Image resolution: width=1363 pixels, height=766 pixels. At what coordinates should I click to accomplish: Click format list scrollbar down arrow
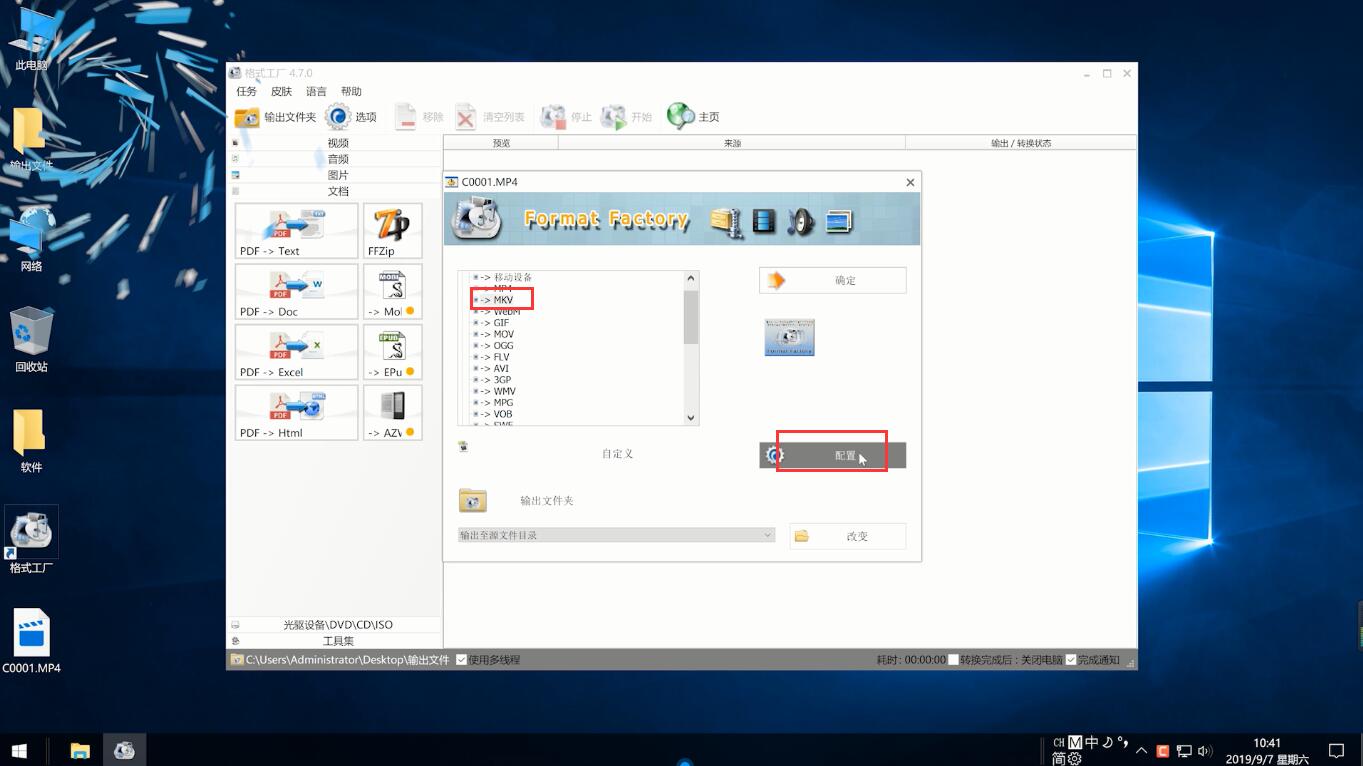point(691,418)
